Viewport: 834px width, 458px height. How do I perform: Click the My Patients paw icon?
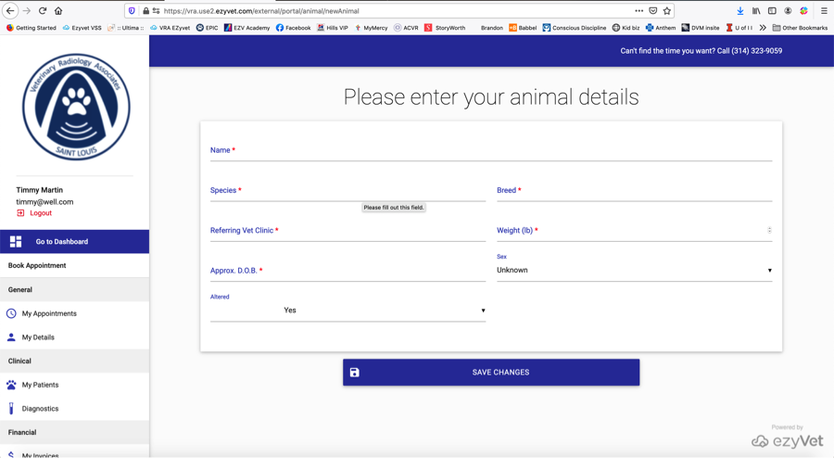(x=11, y=385)
